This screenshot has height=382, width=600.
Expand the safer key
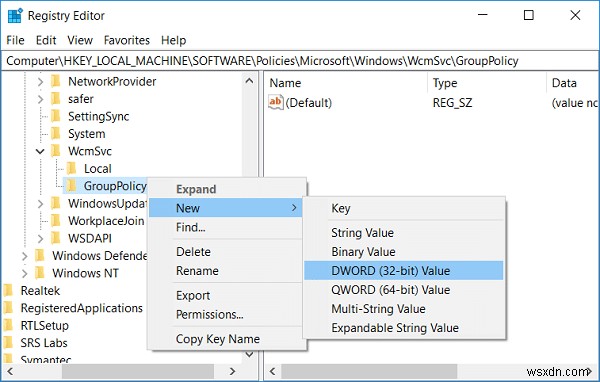click(40, 99)
